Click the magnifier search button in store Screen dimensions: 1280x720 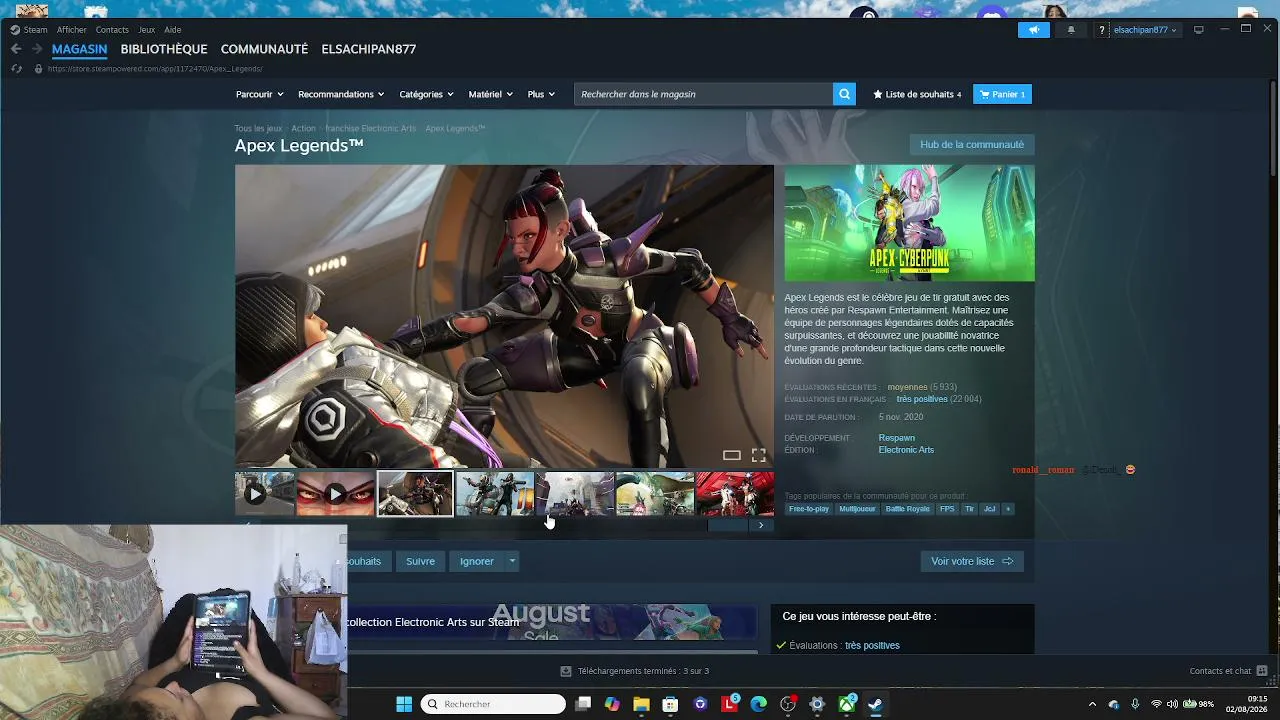845,94
